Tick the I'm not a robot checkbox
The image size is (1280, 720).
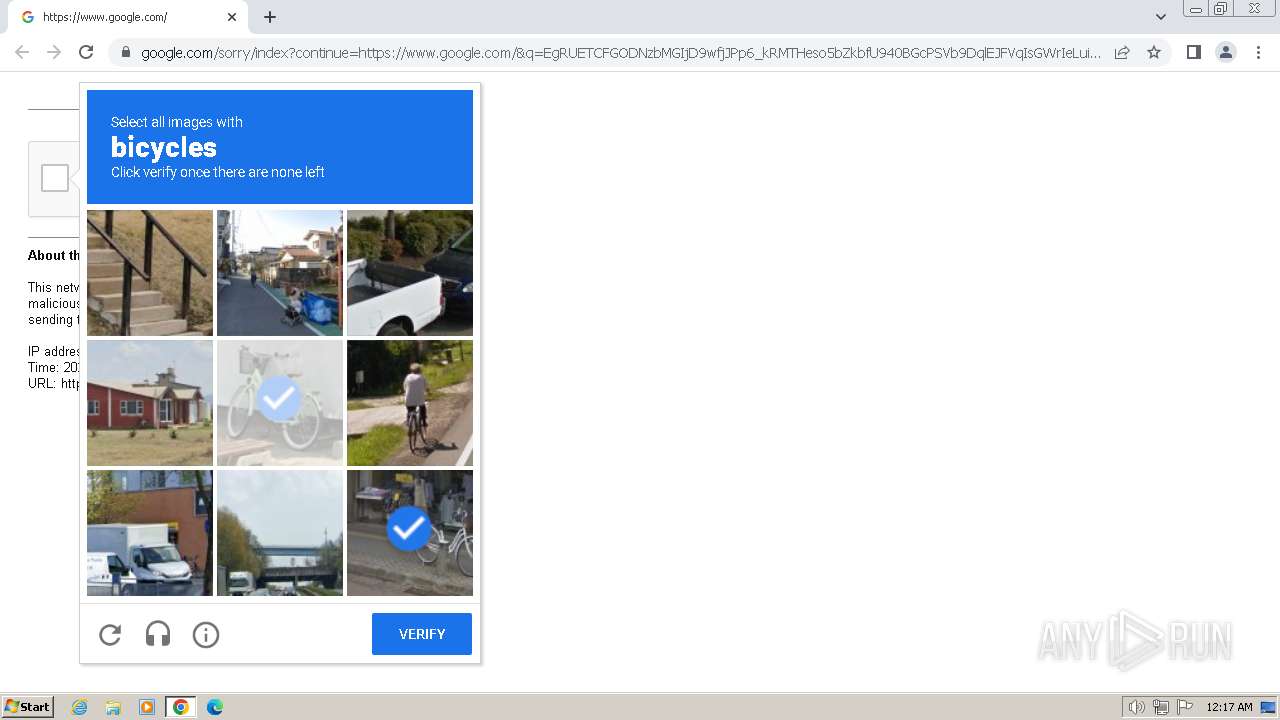(x=55, y=178)
